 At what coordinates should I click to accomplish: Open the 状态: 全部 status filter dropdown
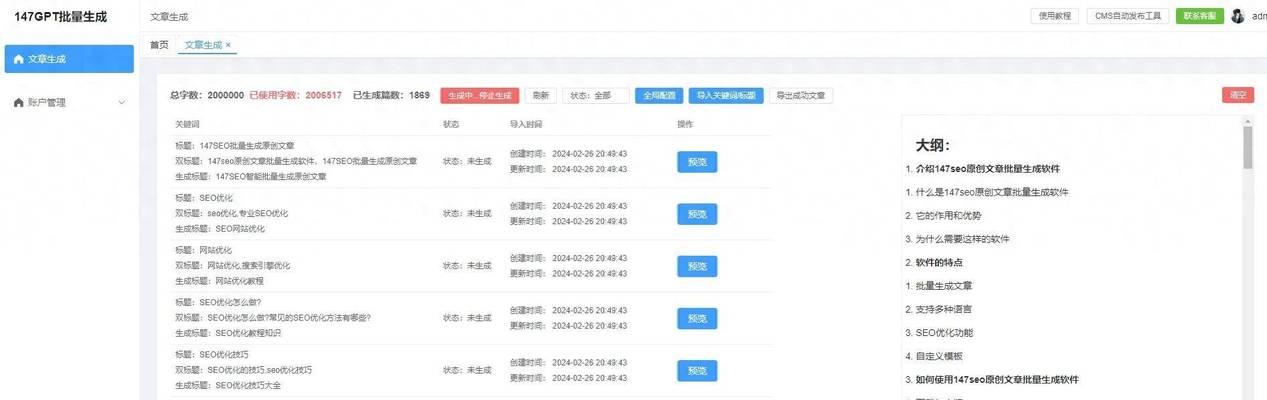coord(596,96)
